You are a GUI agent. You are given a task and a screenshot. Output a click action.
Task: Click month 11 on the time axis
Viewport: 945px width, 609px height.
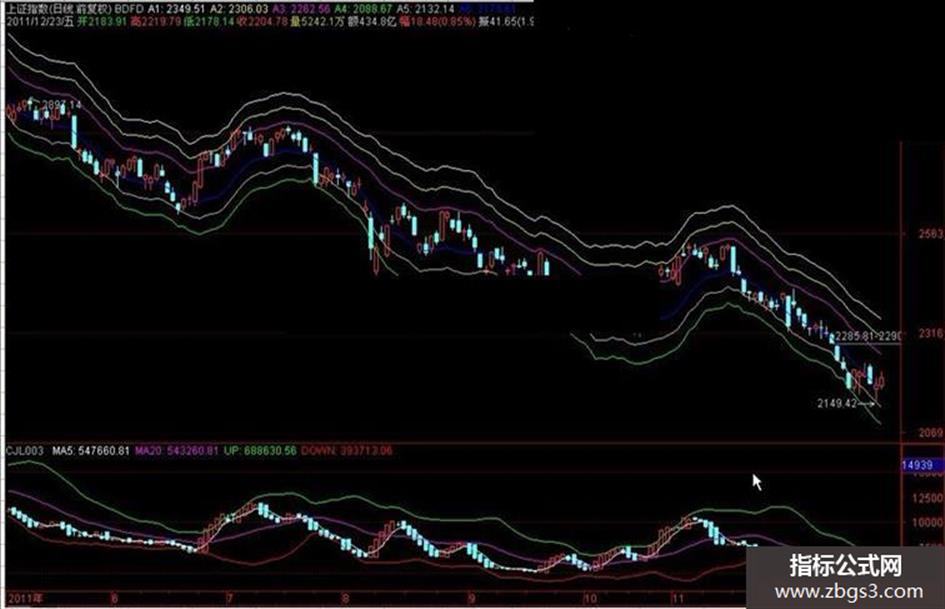point(679,598)
